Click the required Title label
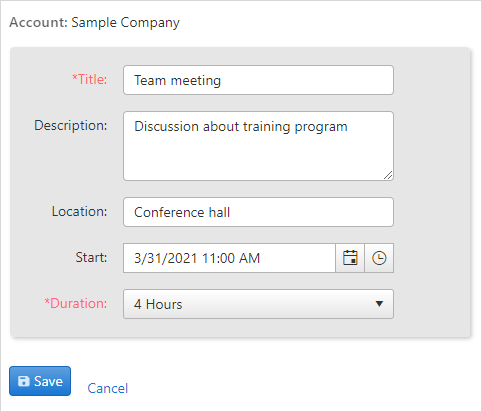The image size is (482, 412). tap(90, 80)
